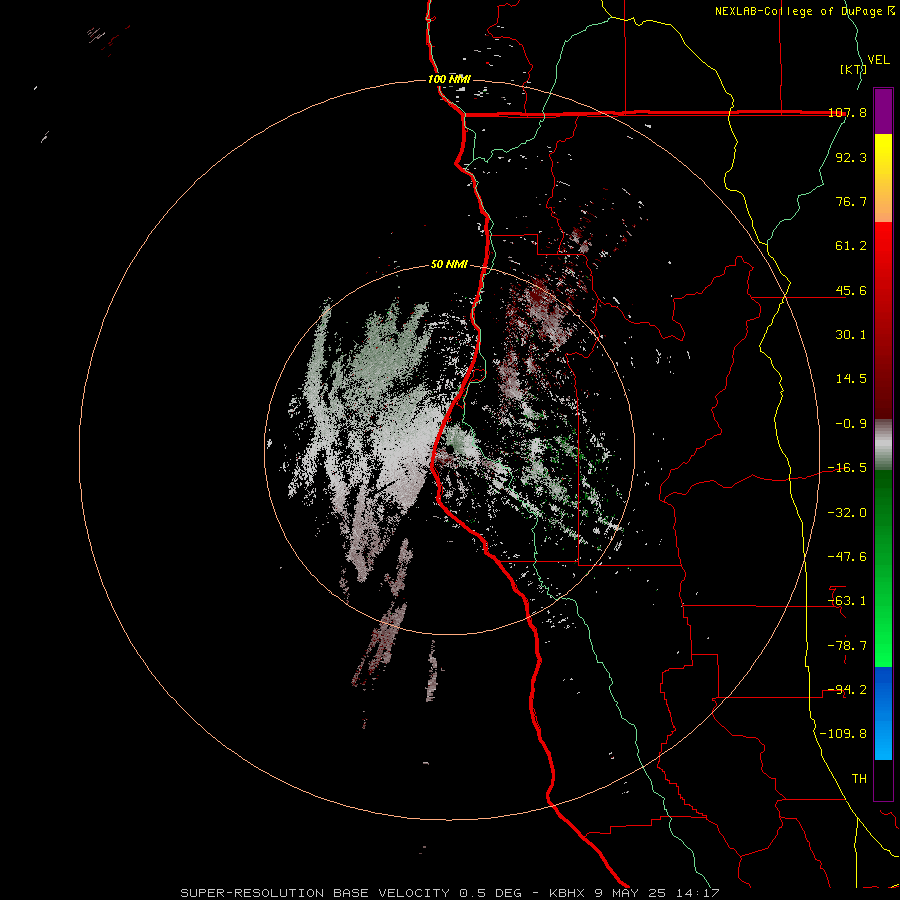
Task: Click the TH legend label
Action: 859,779
